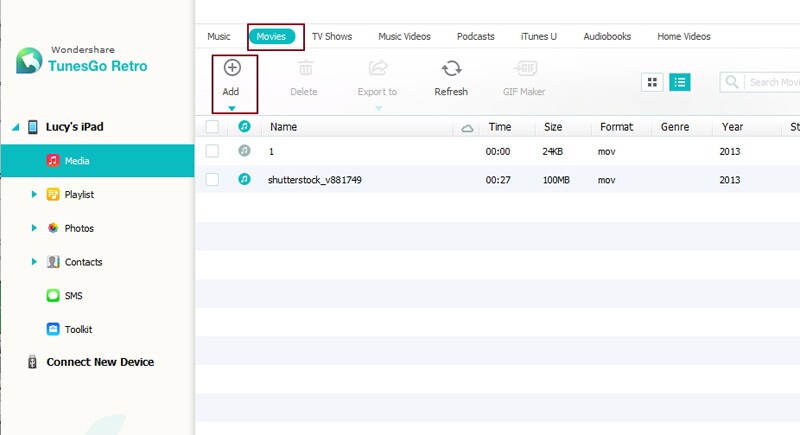Click the cloud column header icon
This screenshot has width=800, height=435.
467,129
